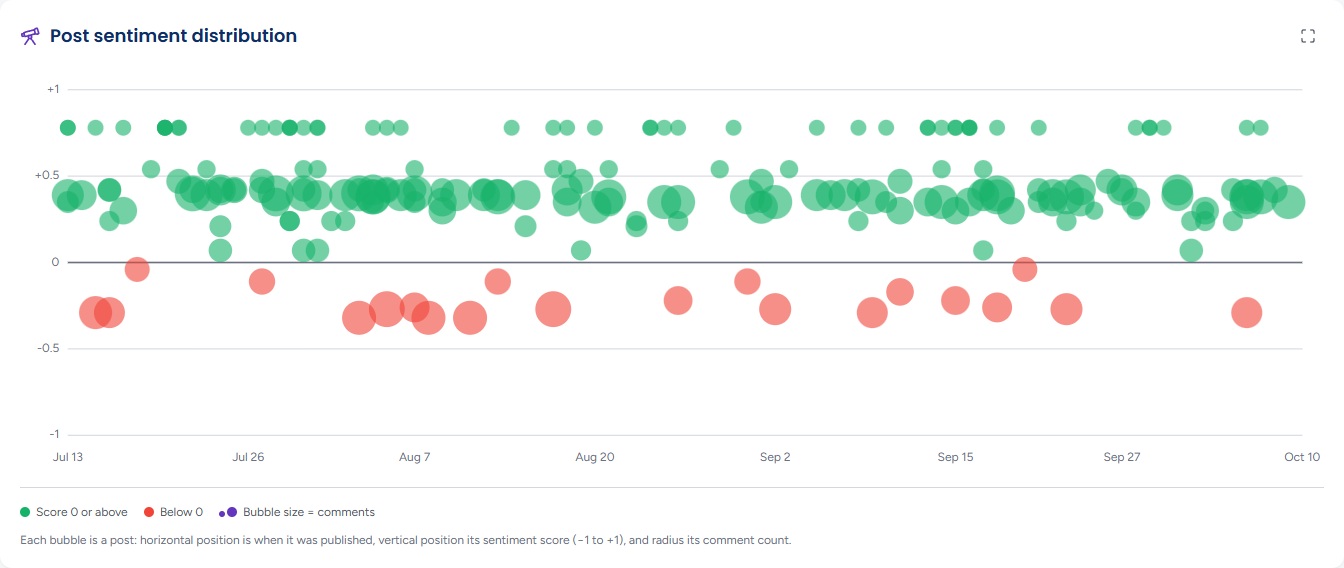
Task: Click the 'Below 0' legend label
Action: pos(181,512)
